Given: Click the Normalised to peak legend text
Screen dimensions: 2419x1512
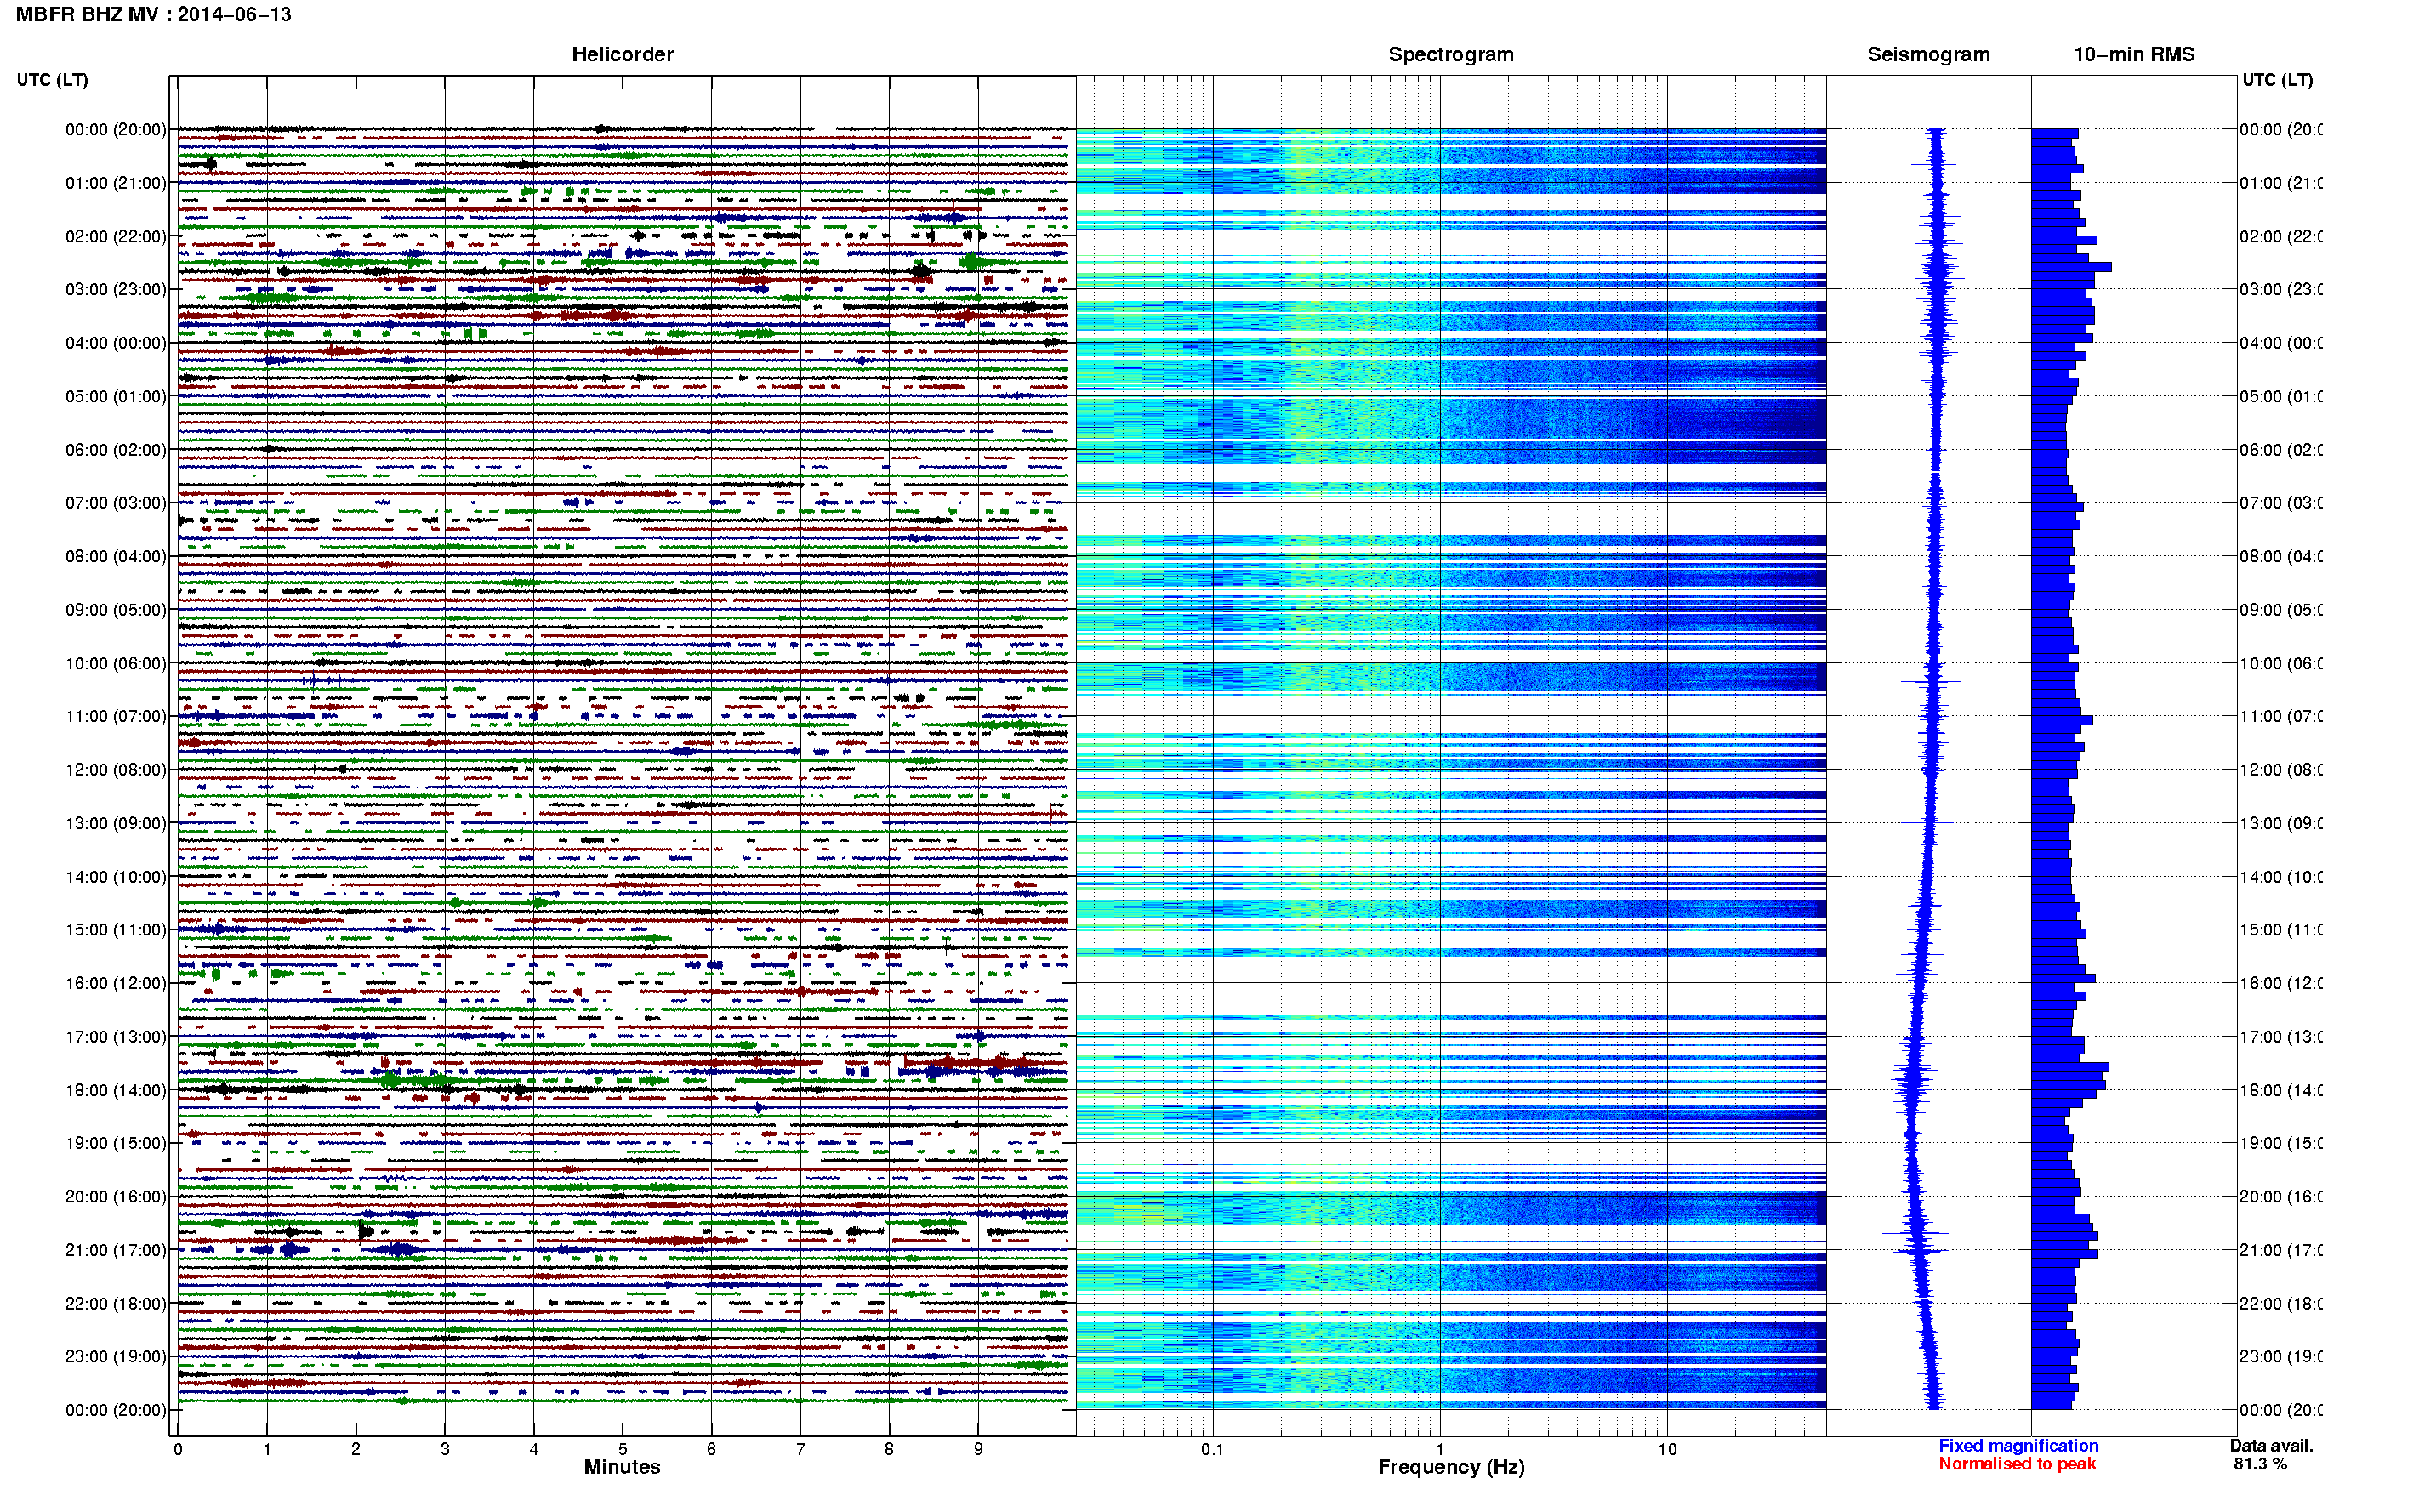Looking at the screenshot, I should [2017, 1464].
